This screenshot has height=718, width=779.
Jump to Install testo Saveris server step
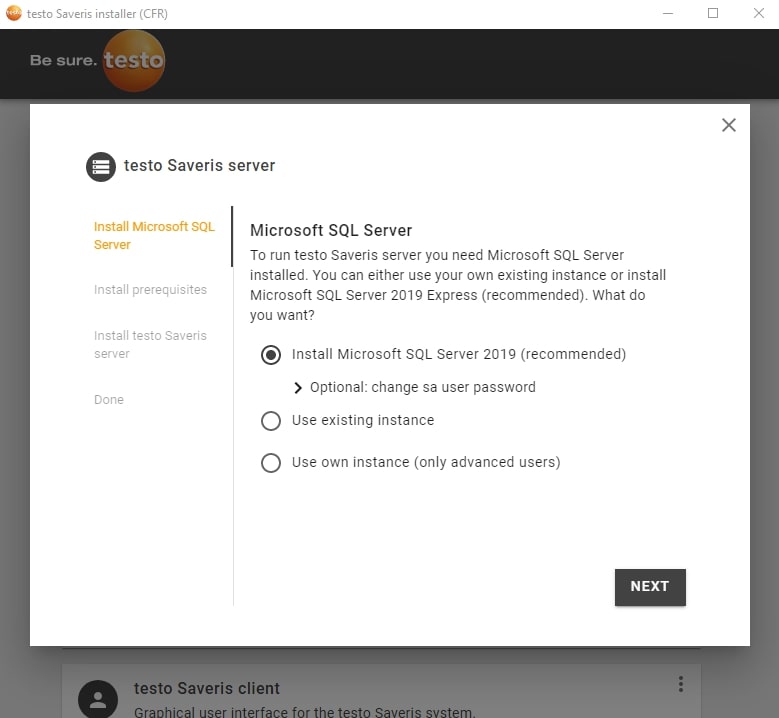tap(150, 345)
